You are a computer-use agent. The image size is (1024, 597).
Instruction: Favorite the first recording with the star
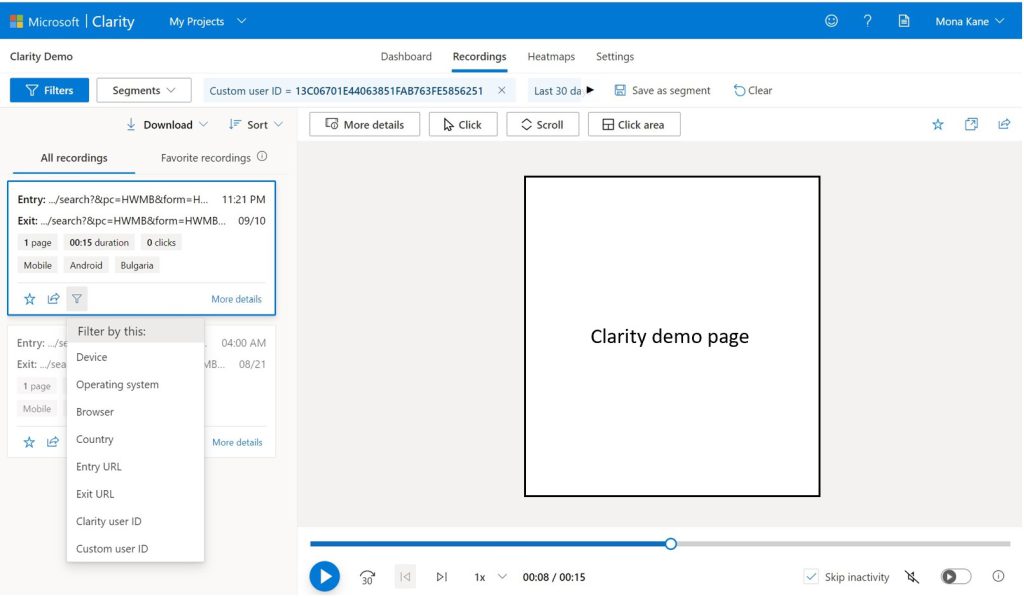pos(29,298)
